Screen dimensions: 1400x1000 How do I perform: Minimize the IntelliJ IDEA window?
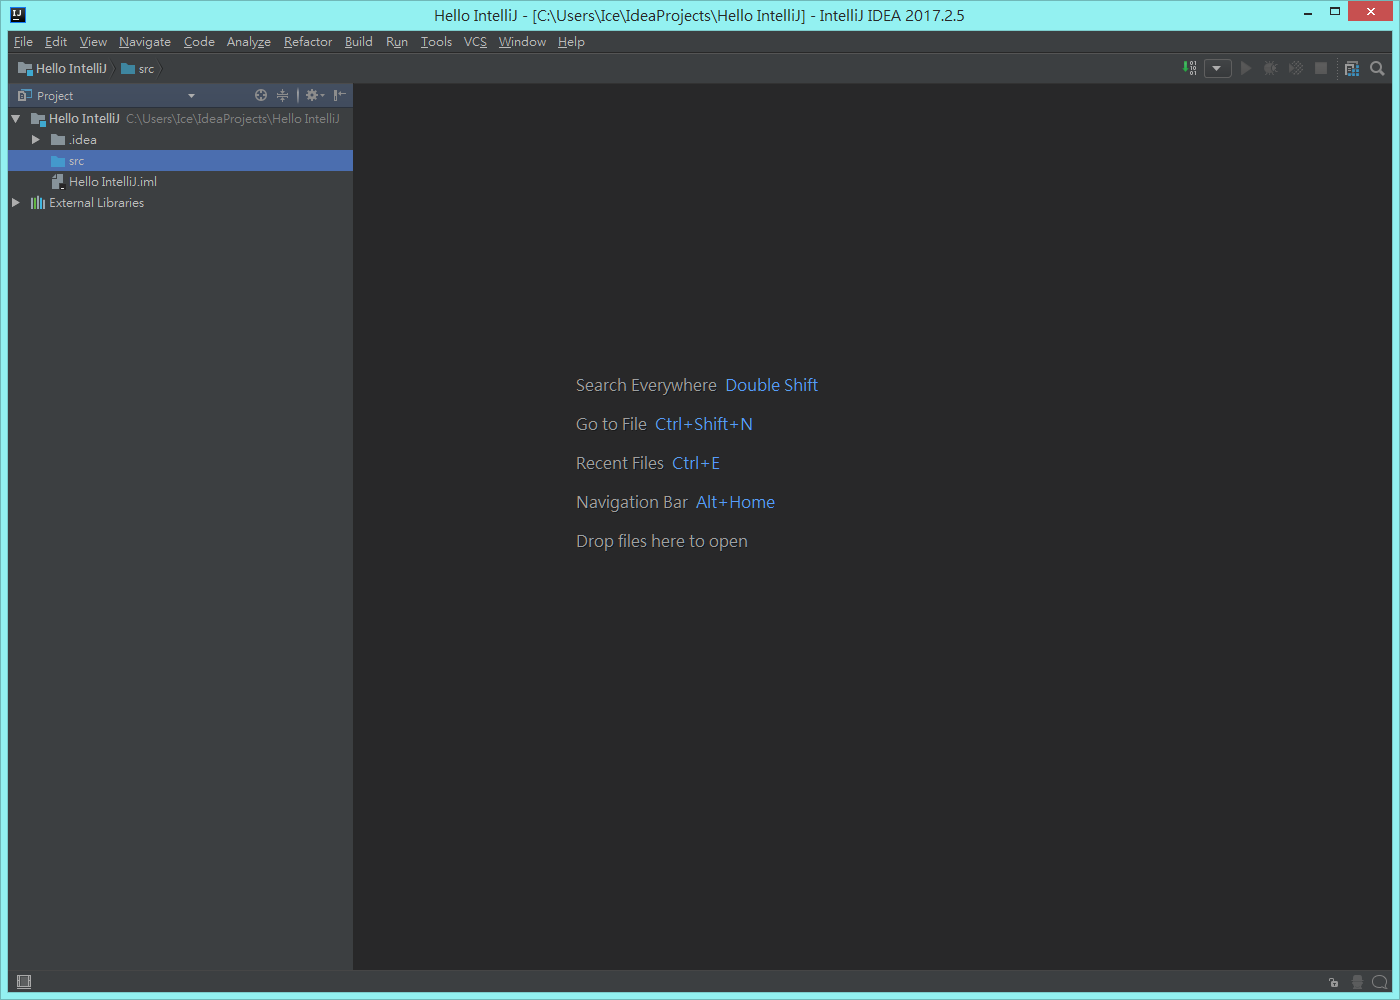1308,13
